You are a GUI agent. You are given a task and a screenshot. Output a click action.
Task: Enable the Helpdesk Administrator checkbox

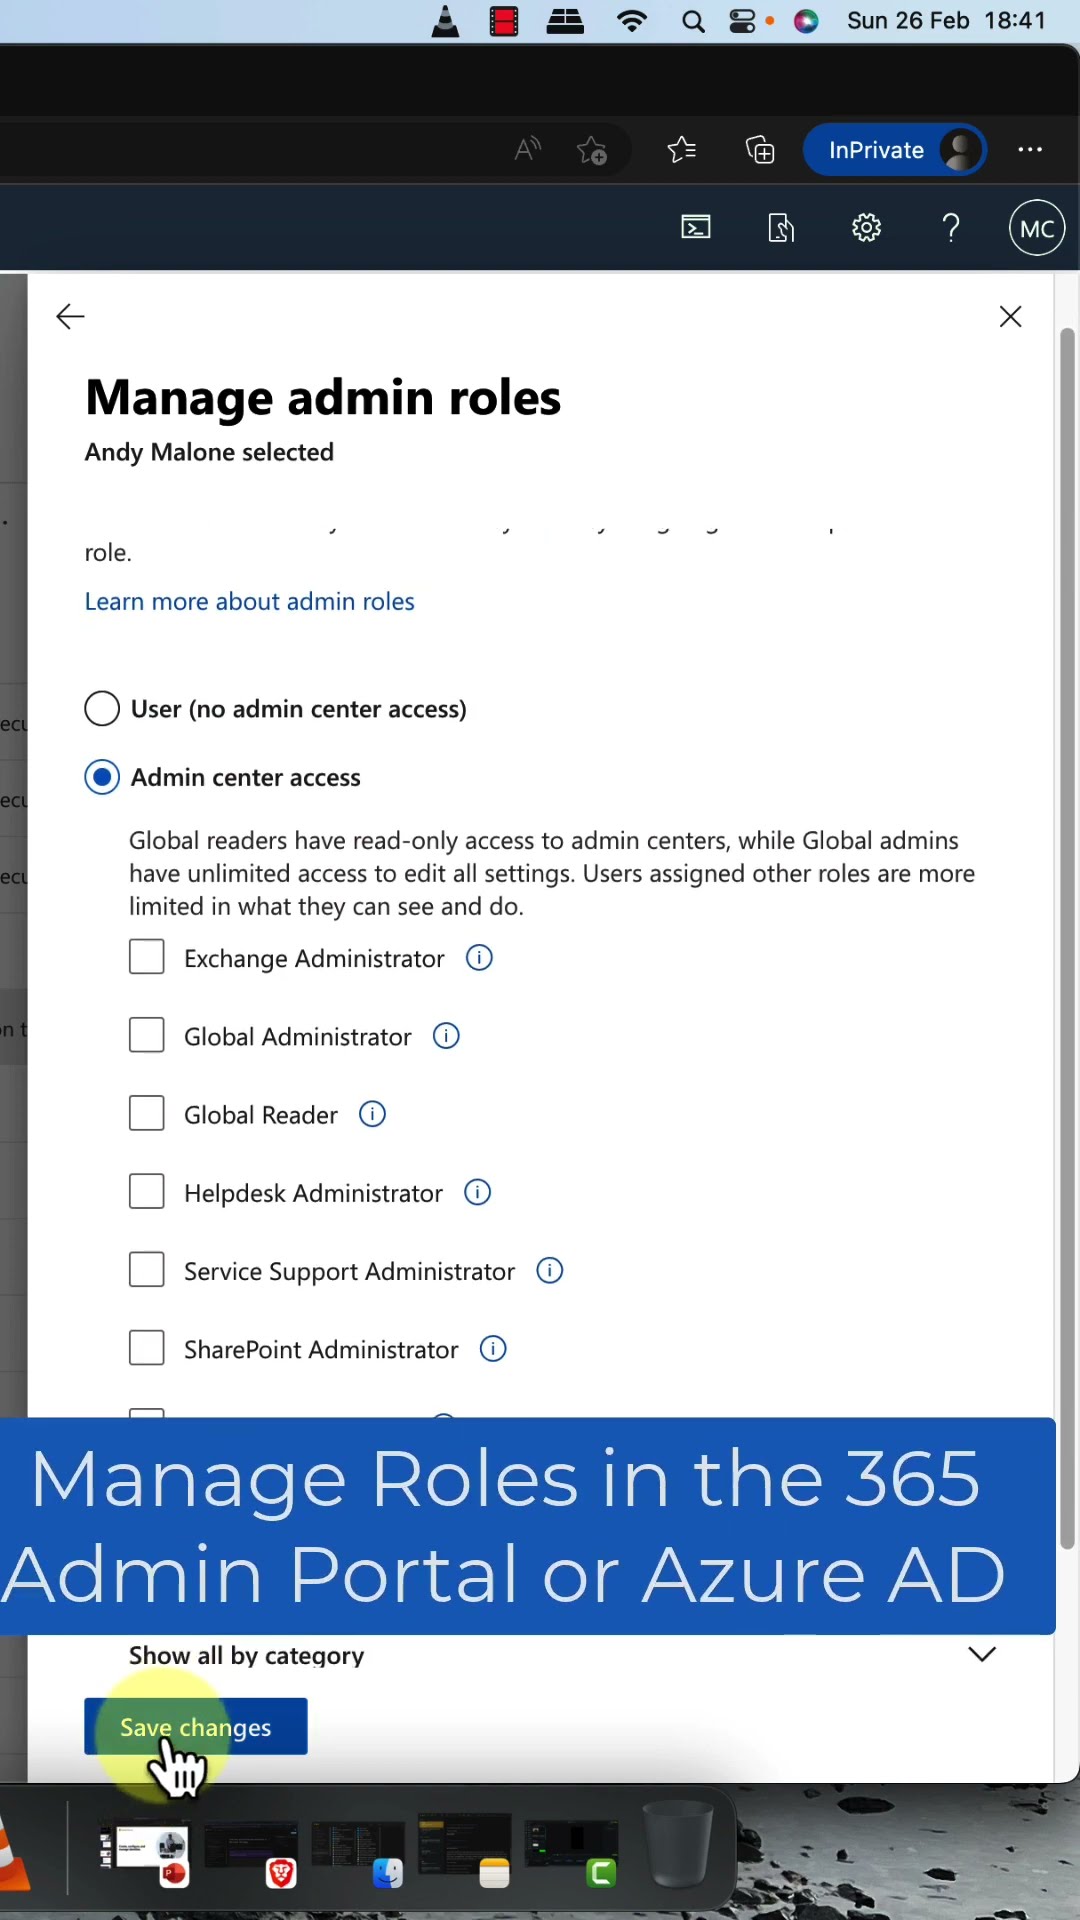click(x=147, y=1192)
